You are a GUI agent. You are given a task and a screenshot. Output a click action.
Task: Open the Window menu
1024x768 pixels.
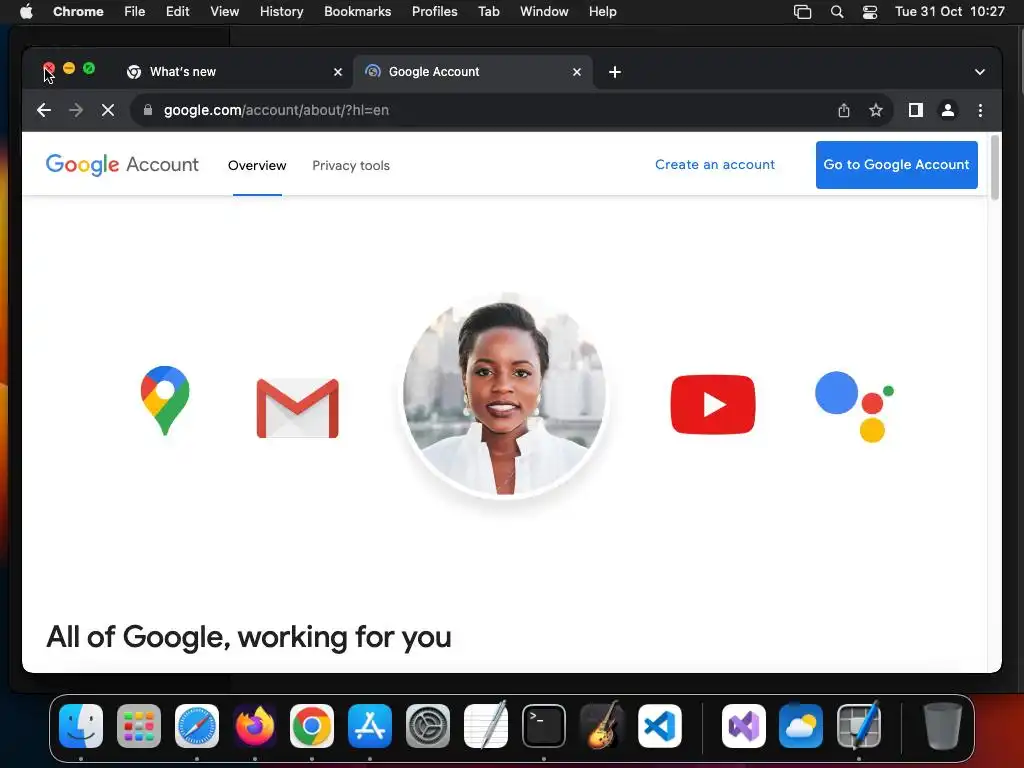544,11
